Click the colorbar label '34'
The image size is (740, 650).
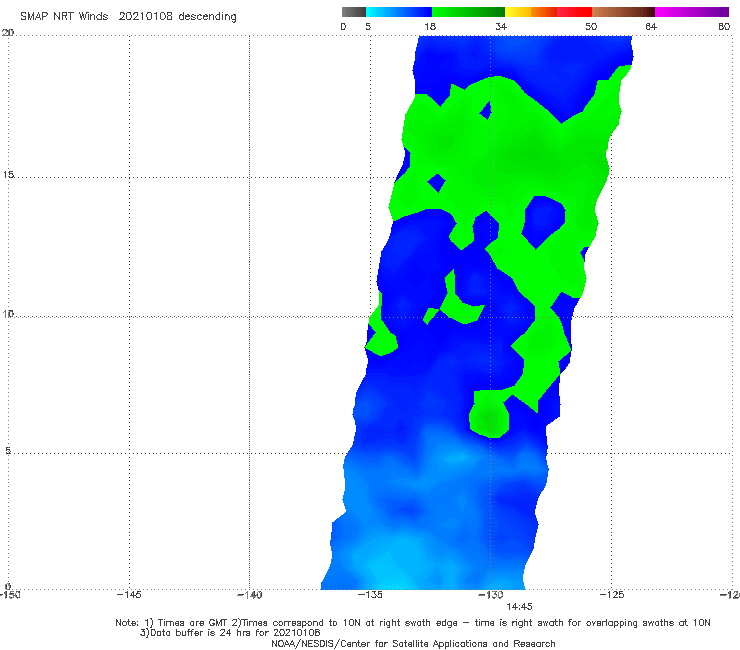point(501,26)
